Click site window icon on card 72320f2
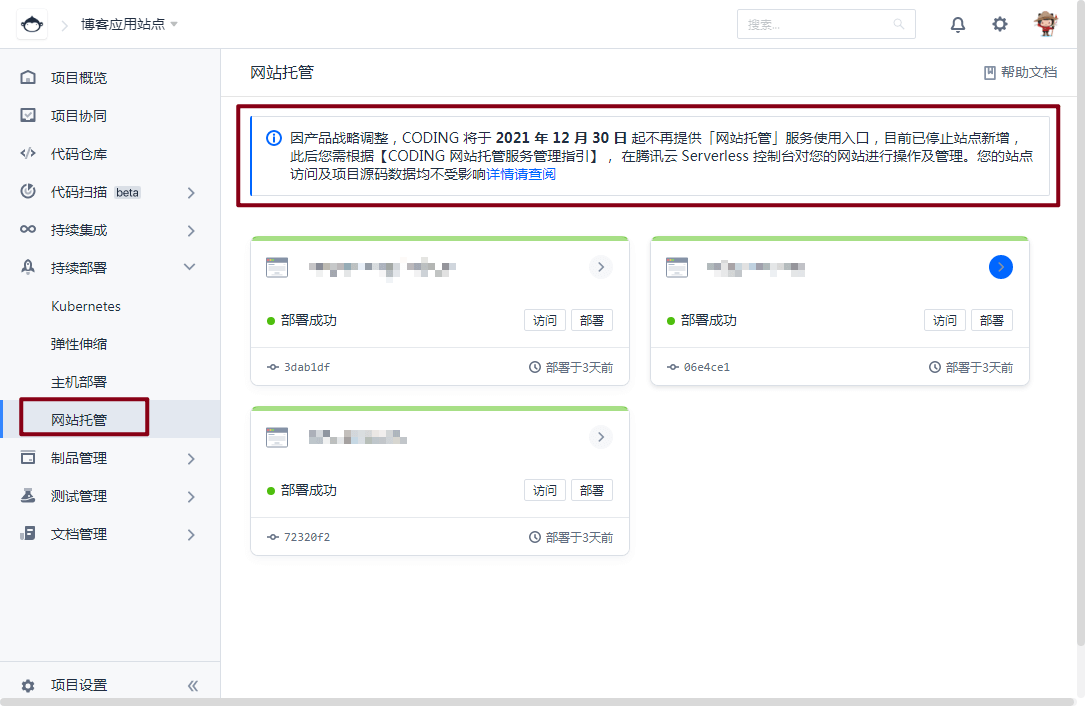This screenshot has width=1085, height=706. [277, 437]
